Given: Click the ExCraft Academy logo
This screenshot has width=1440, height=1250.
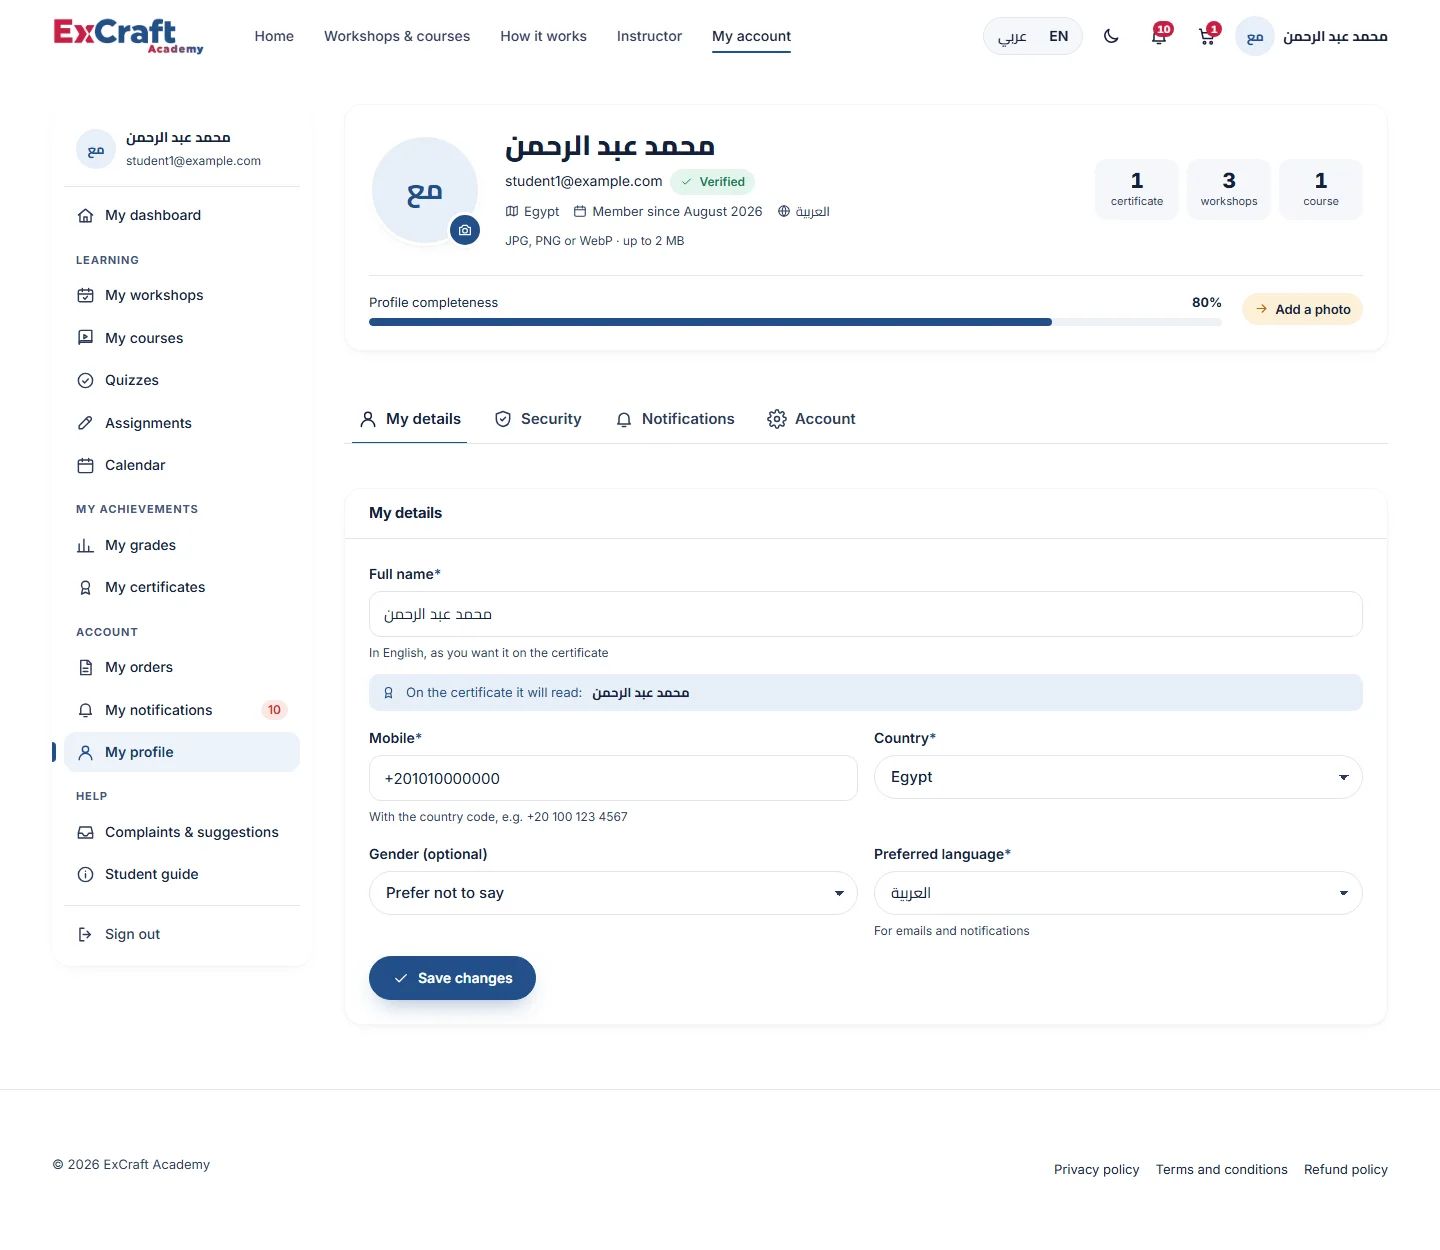Looking at the screenshot, I should coord(128,36).
